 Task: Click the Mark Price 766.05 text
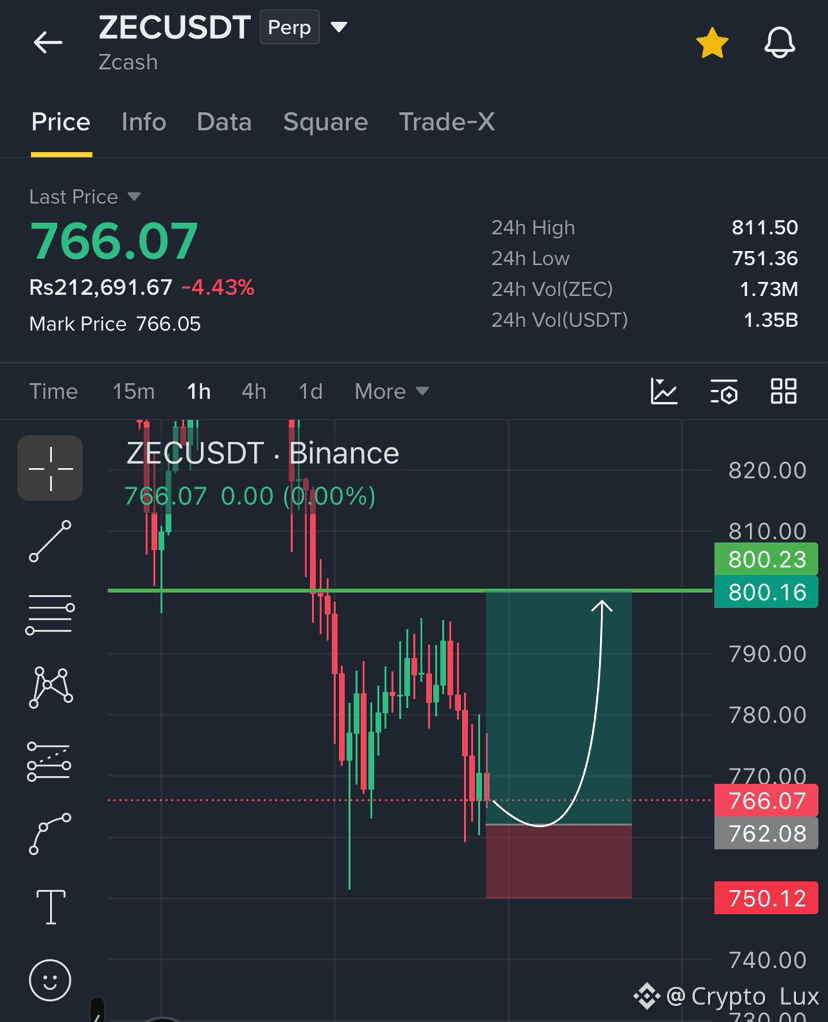click(115, 324)
